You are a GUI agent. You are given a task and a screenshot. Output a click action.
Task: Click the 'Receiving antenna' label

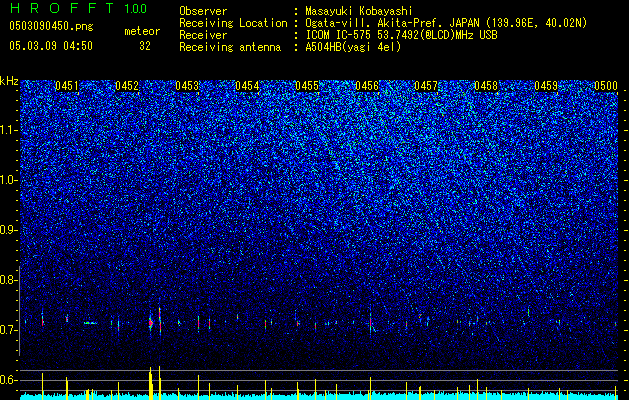[230, 47]
